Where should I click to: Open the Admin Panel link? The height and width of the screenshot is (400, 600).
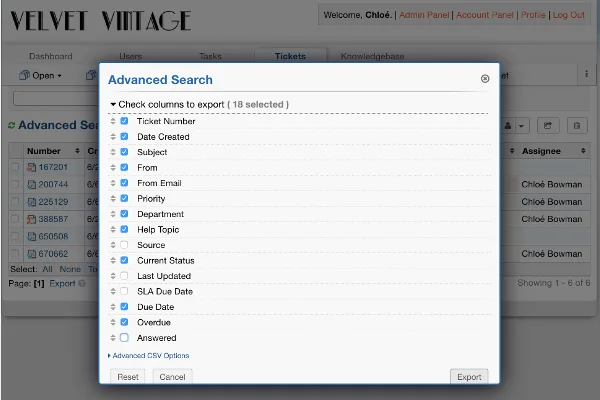424,15
